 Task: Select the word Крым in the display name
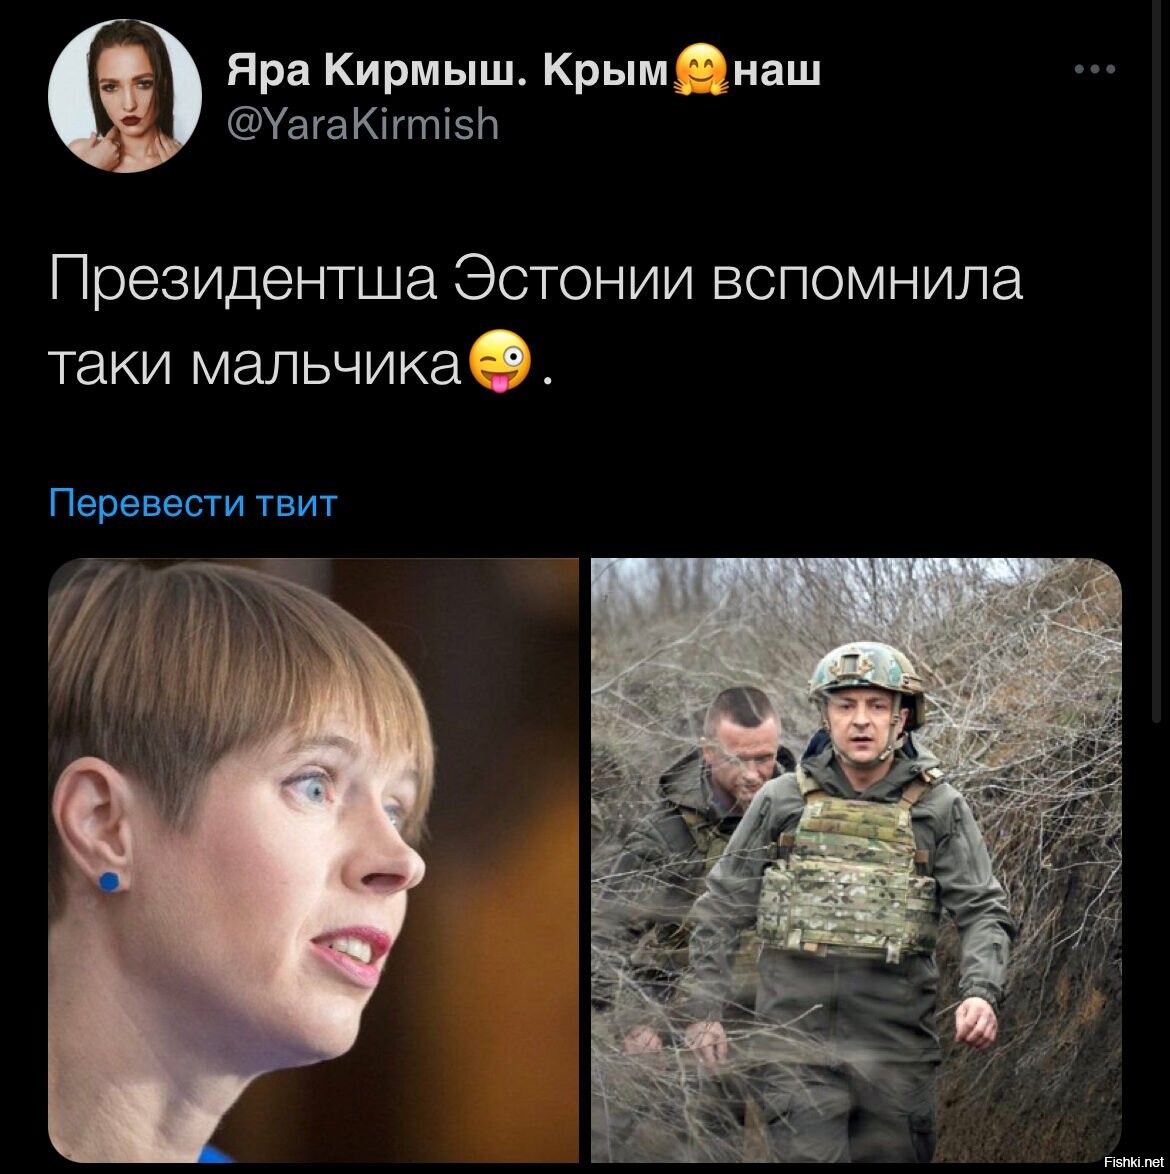pyautogui.click(x=605, y=72)
